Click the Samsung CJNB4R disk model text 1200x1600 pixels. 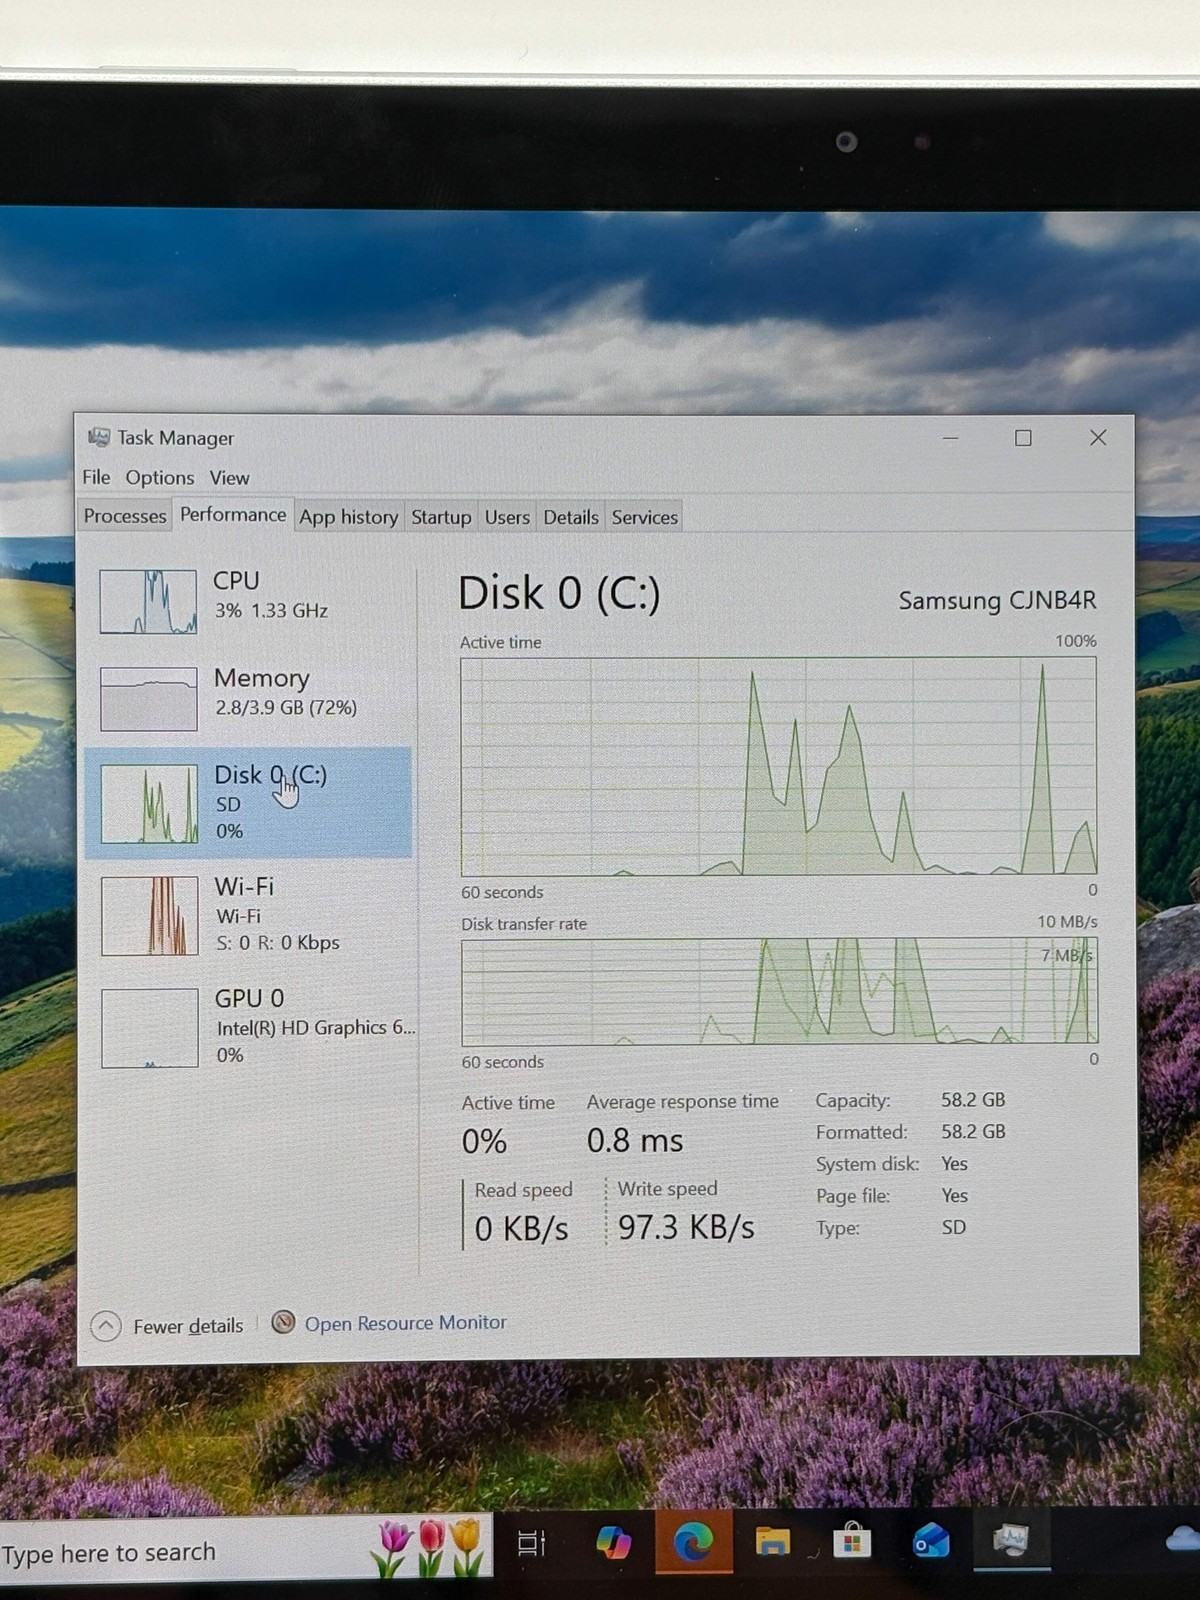997,600
